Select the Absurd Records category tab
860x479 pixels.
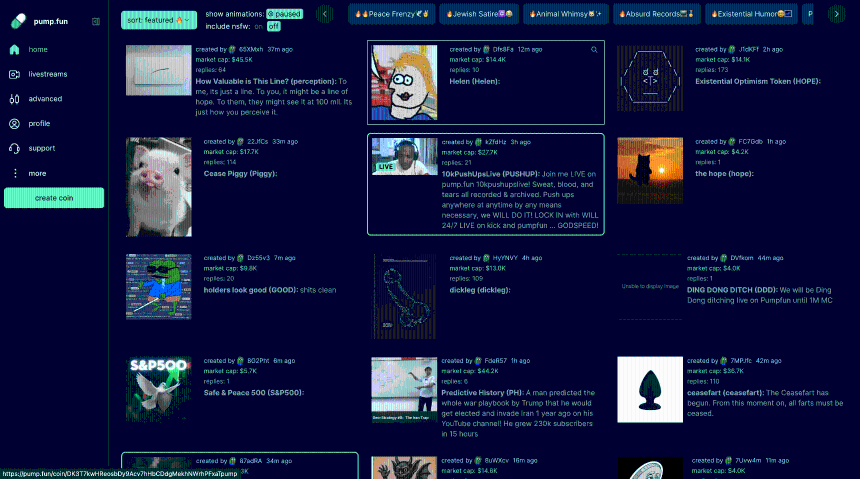657,14
